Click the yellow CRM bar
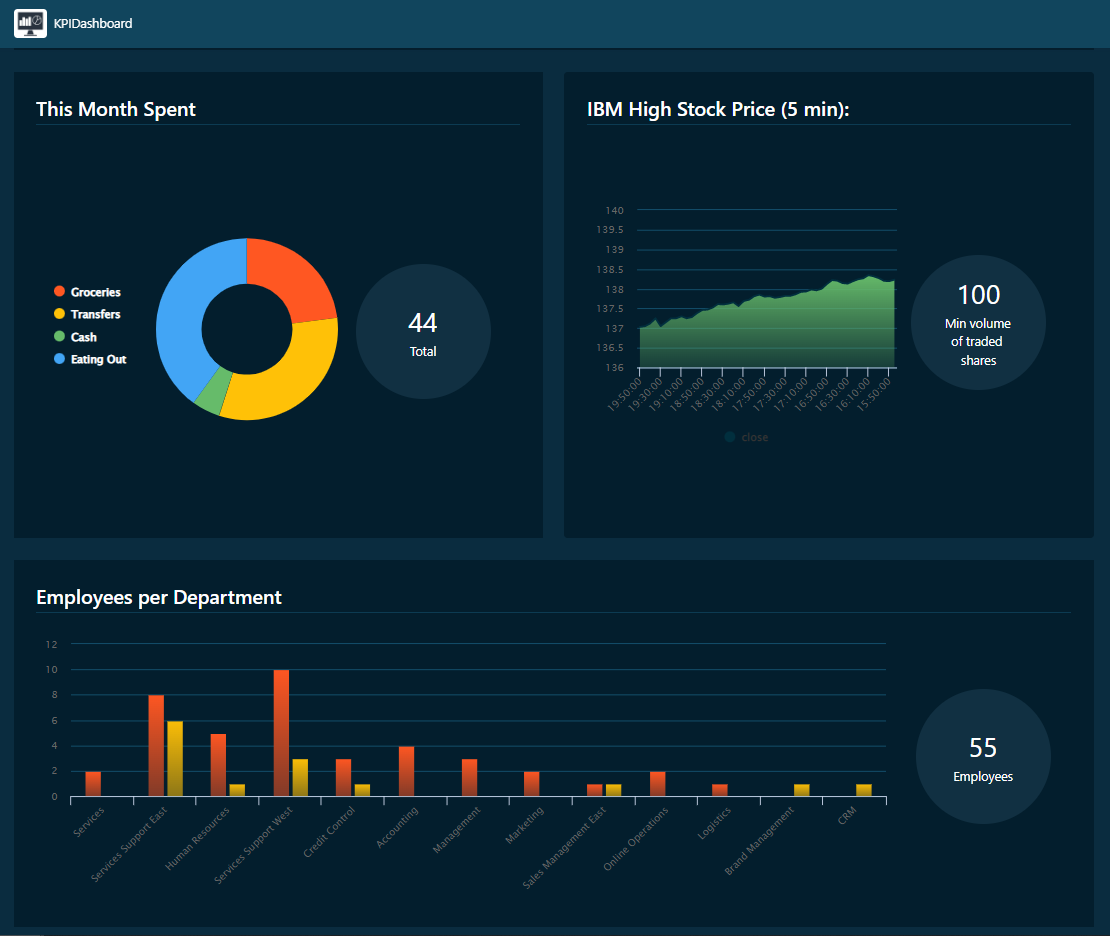This screenshot has height=936, width=1110. tap(863, 790)
